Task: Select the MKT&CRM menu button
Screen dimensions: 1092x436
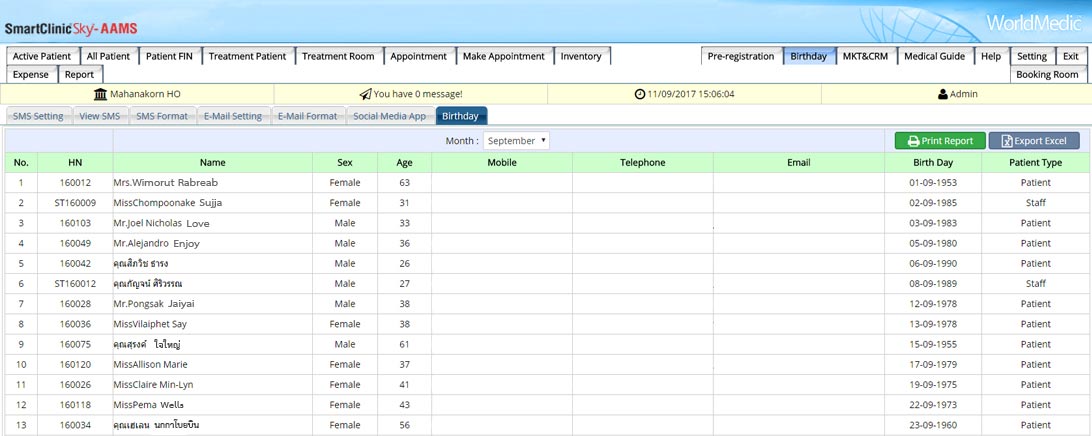Action: click(865, 57)
